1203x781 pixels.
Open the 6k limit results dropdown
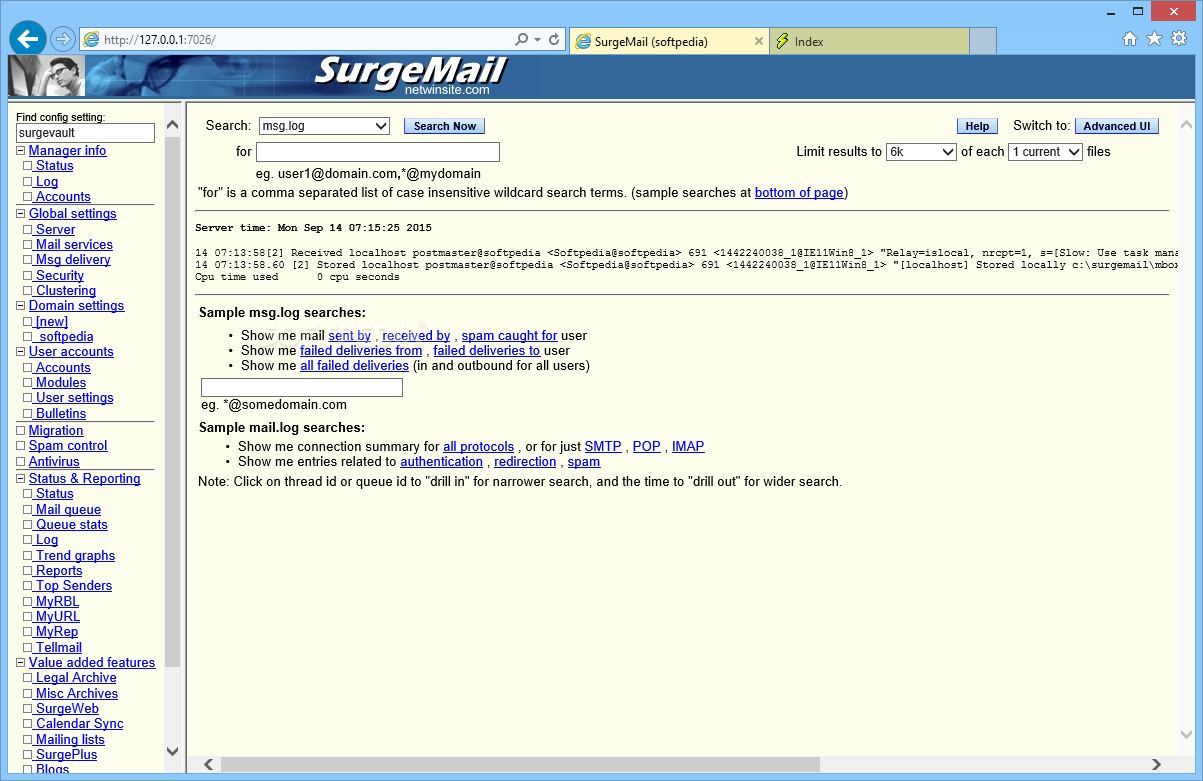coord(921,152)
